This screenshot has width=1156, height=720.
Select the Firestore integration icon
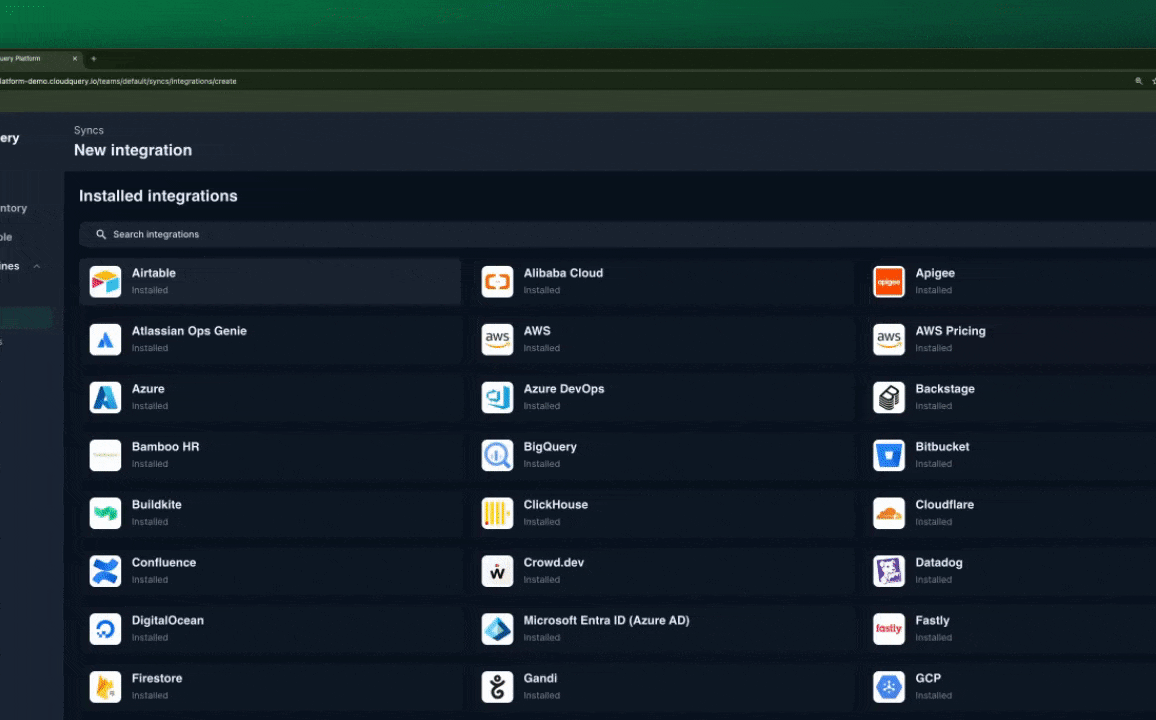tap(105, 687)
